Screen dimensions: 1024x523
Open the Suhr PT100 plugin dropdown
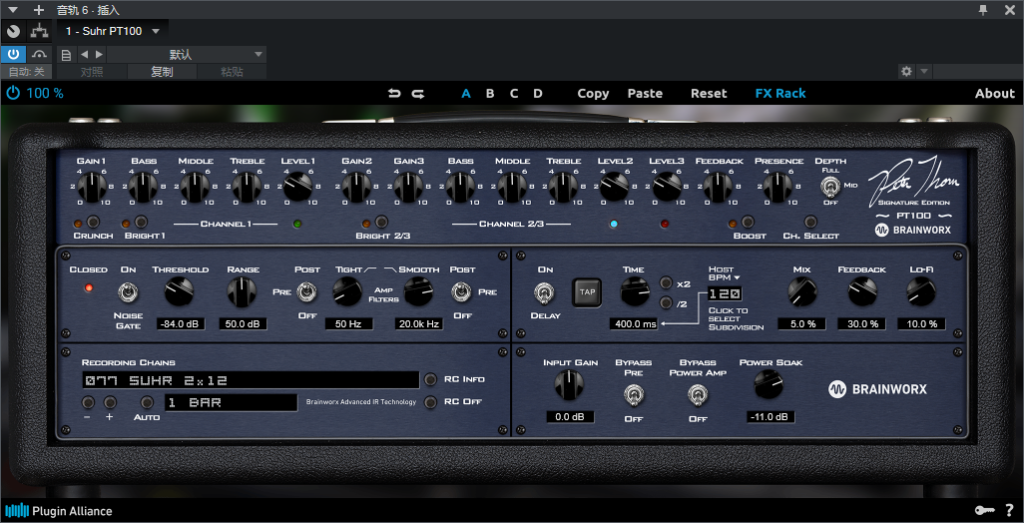[155, 31]
